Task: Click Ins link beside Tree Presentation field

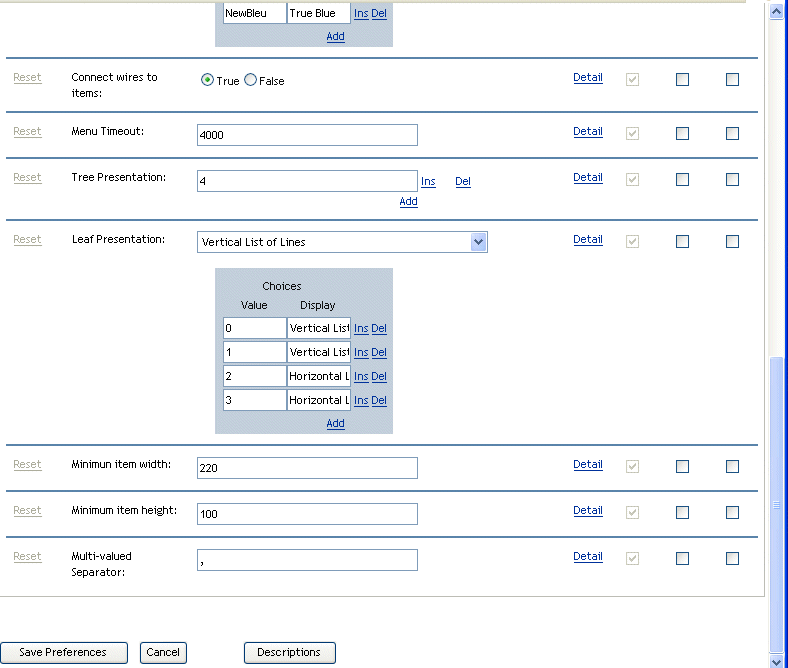Action: [428, 182]
